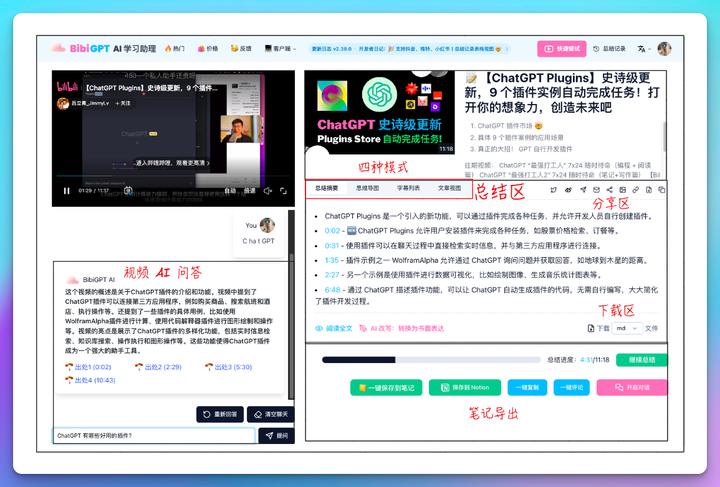Open the 反馈 feedback page
The image size is (720, 487).
pos(241,49)
